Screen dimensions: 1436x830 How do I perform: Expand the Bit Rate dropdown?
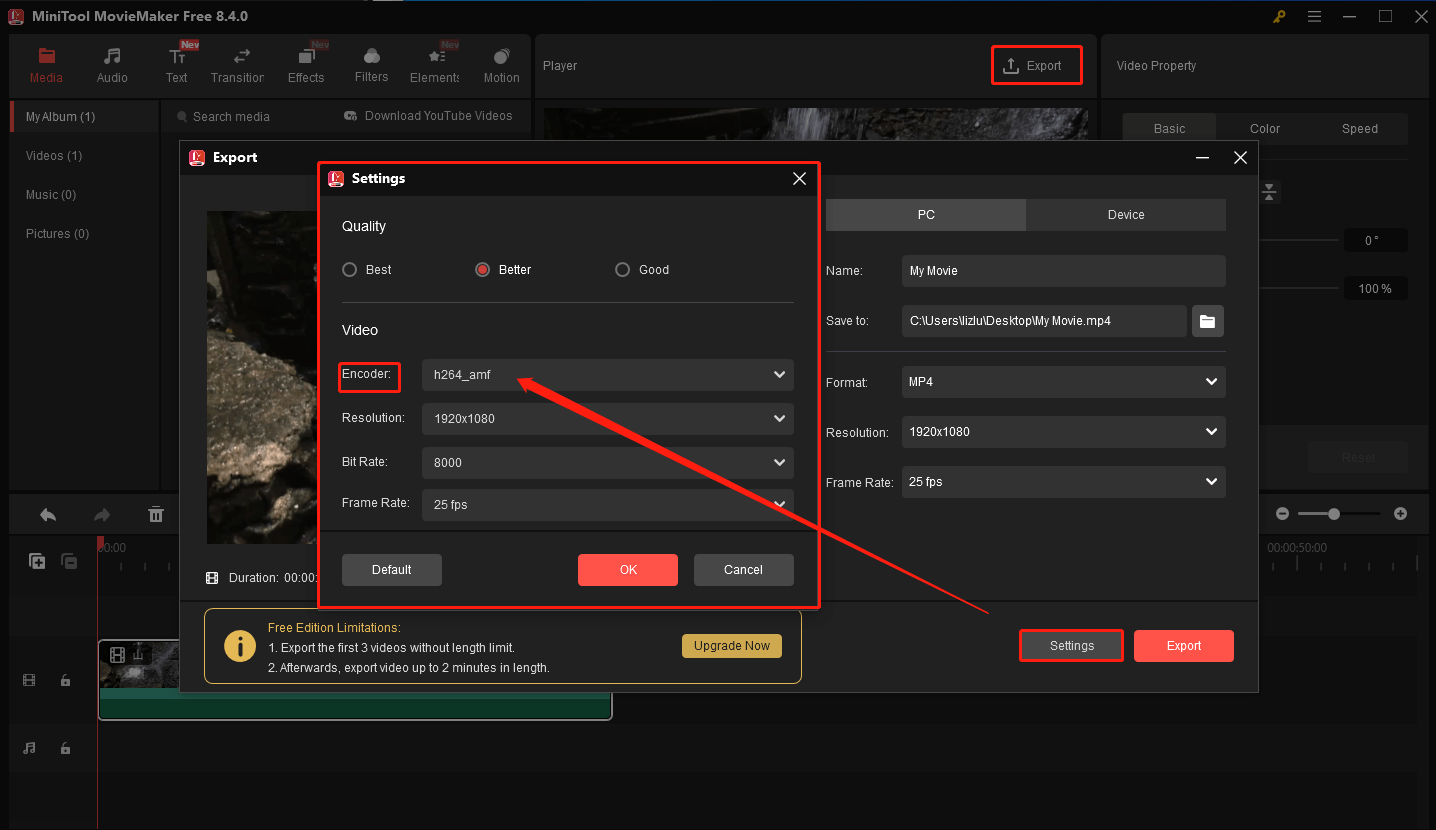coord(607,462)
